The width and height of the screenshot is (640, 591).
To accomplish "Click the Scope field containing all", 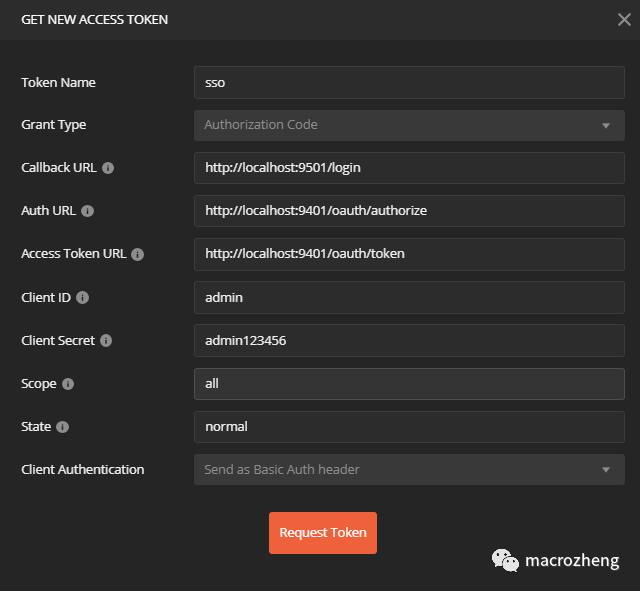I will (408, 384).
